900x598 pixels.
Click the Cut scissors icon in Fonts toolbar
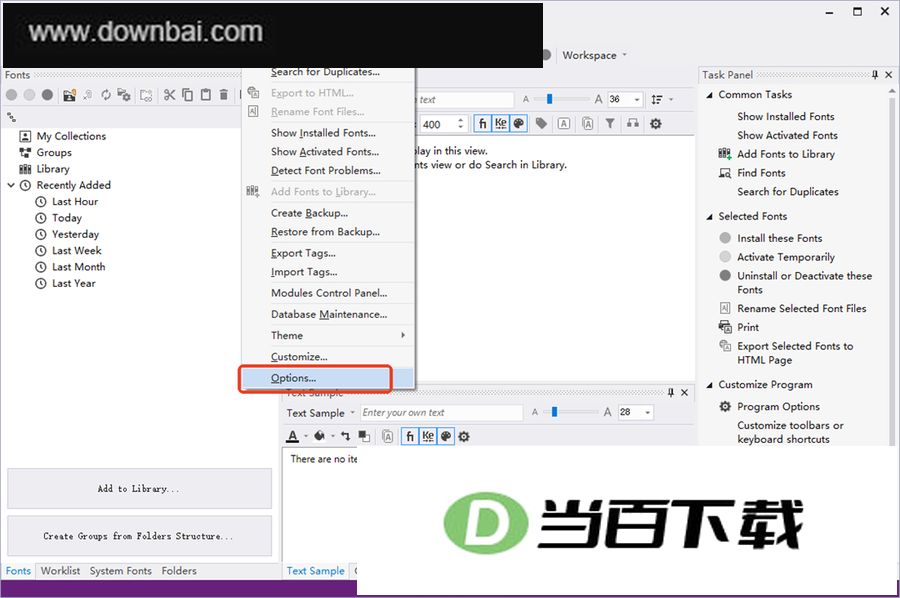pyautogui.click(x=169, y=95)
